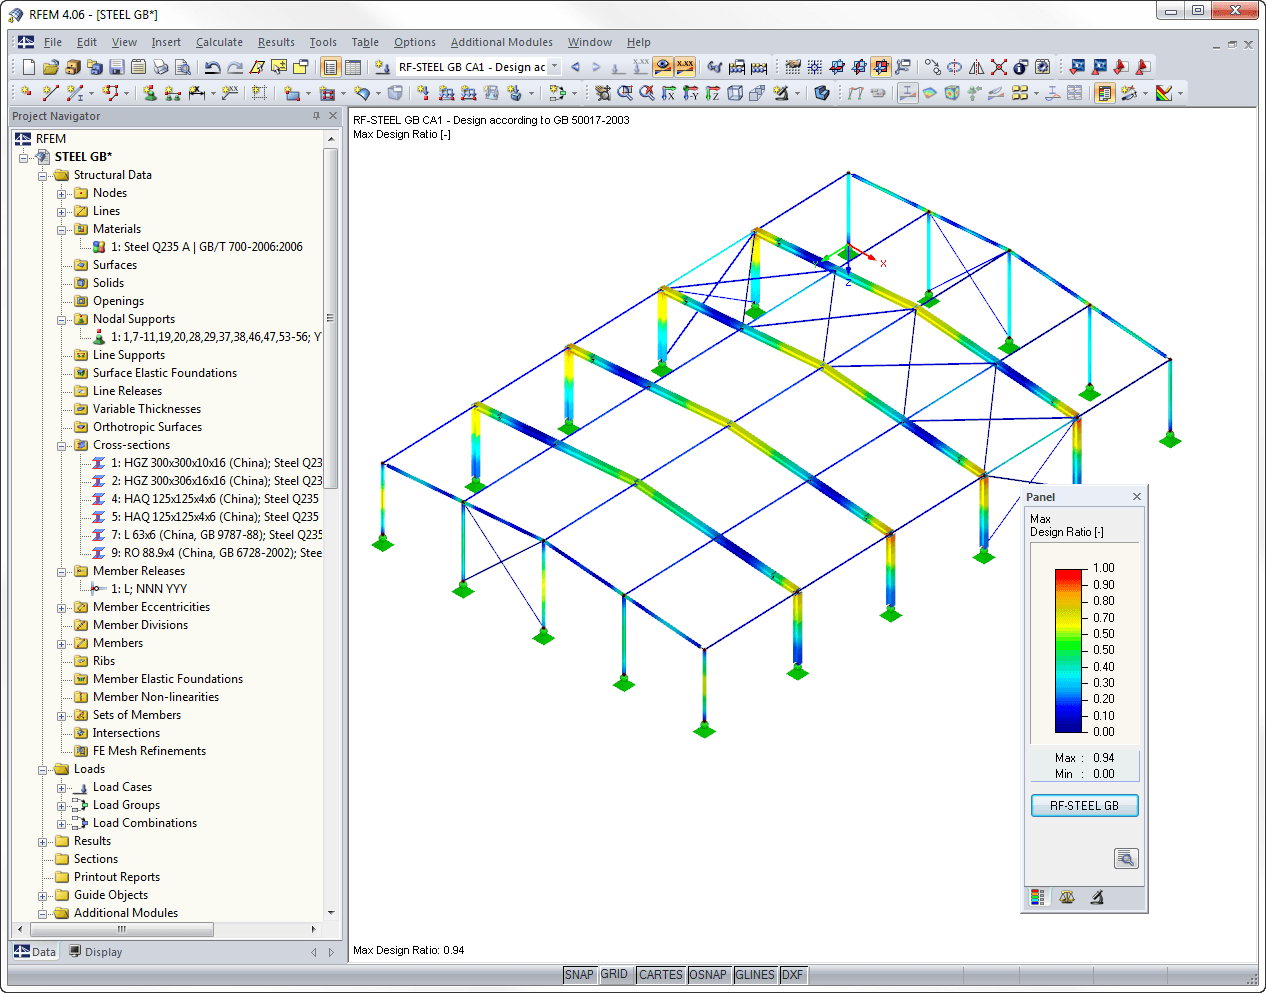Expand the Members tree node
Viewport: 1266px width, 993px height.
pyautogui.click(x=62, y=644)
